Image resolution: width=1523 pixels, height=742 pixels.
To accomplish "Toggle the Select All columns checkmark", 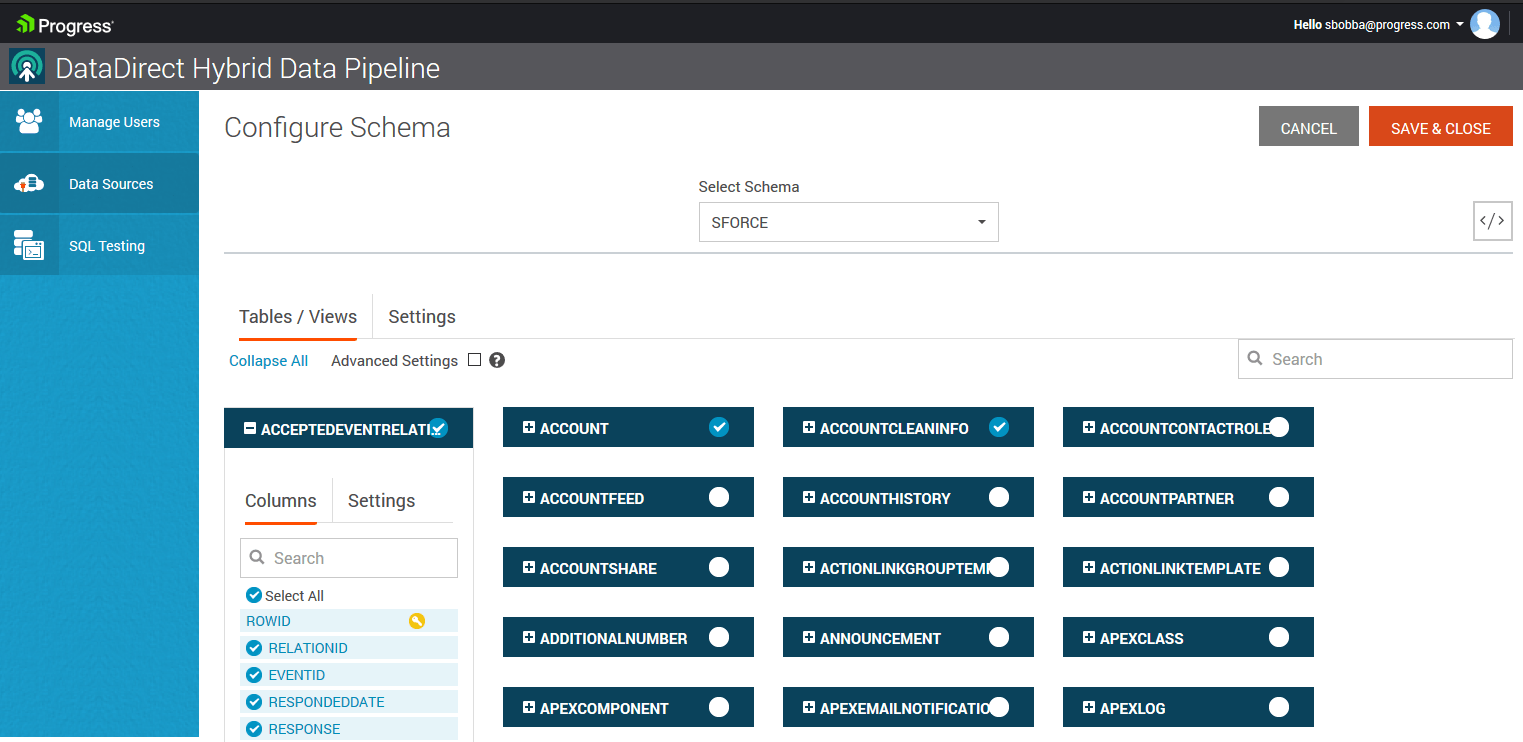I will point(254,595).
